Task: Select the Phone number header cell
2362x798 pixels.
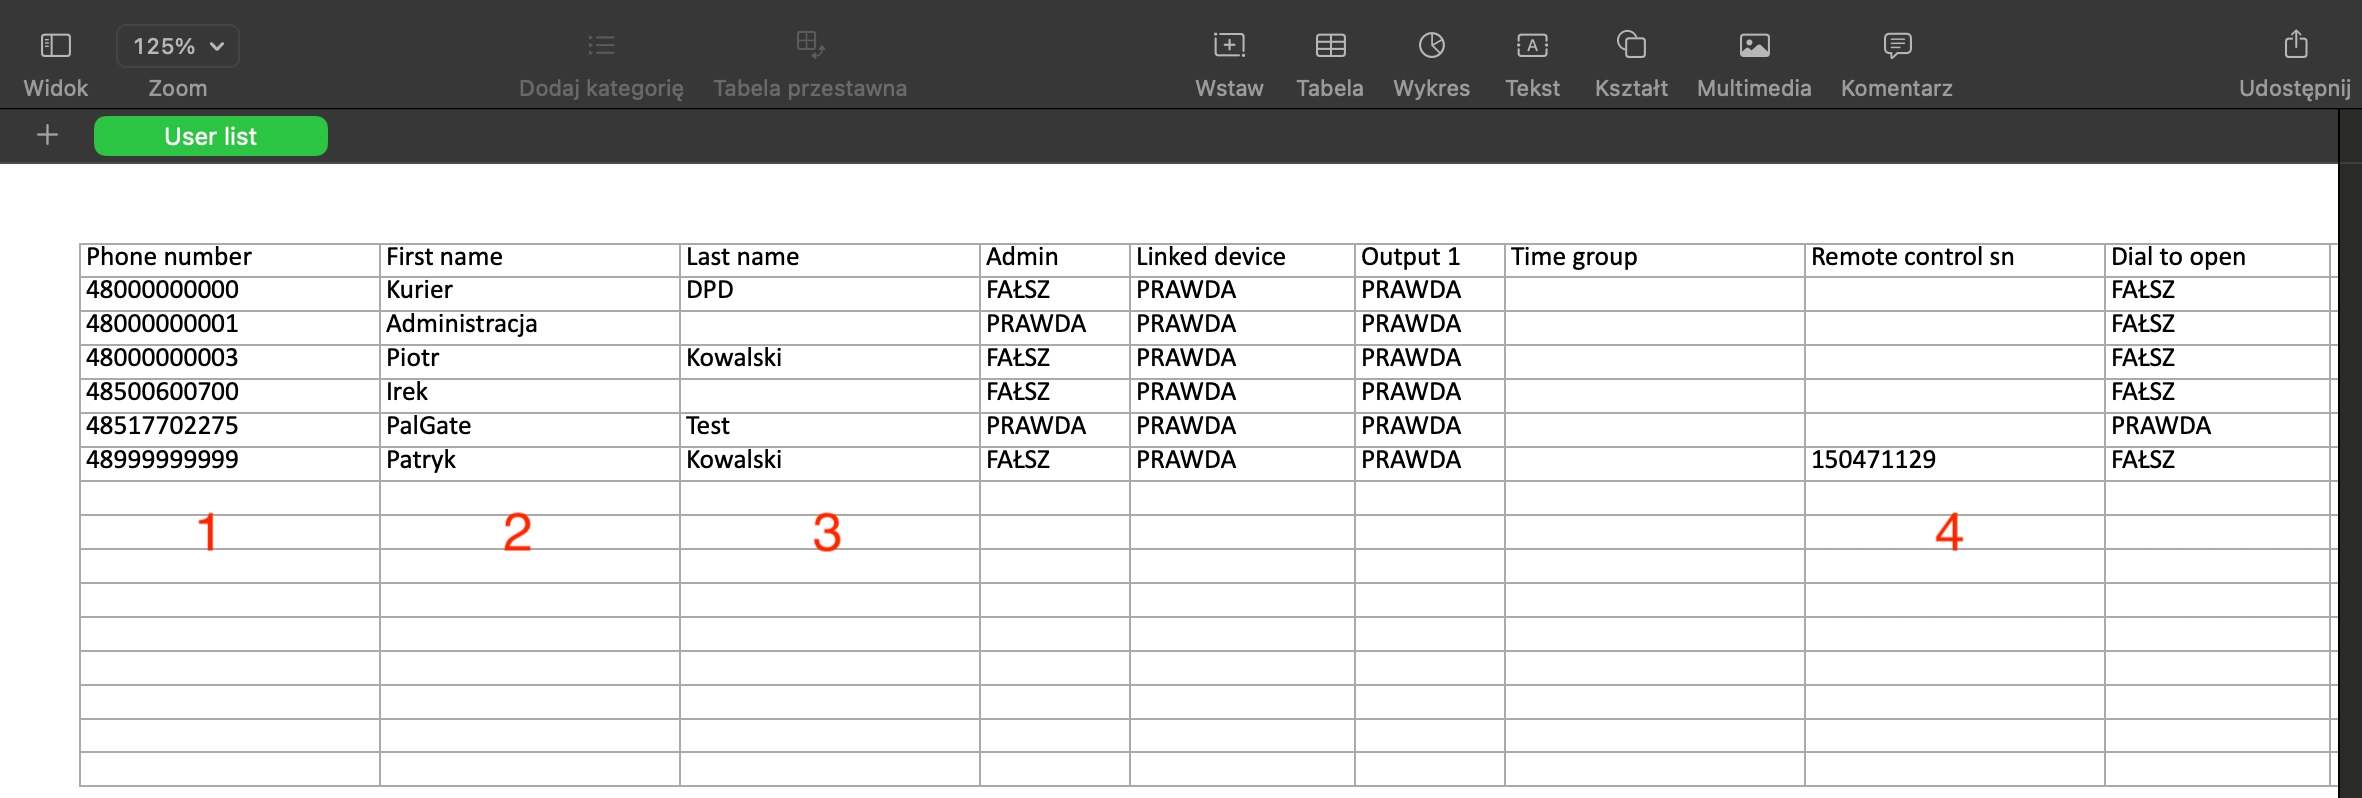Action: click(x=229, y=257)
